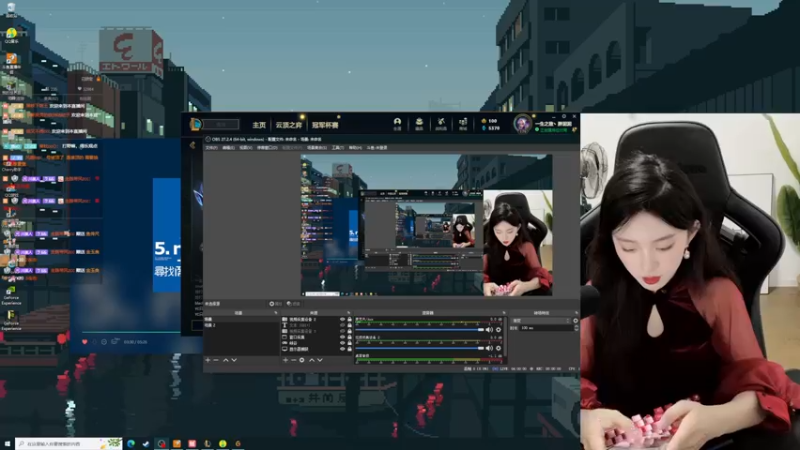
Task: Add a new source with plus icon
Action: pyautogui.click(x=285, y=360)
